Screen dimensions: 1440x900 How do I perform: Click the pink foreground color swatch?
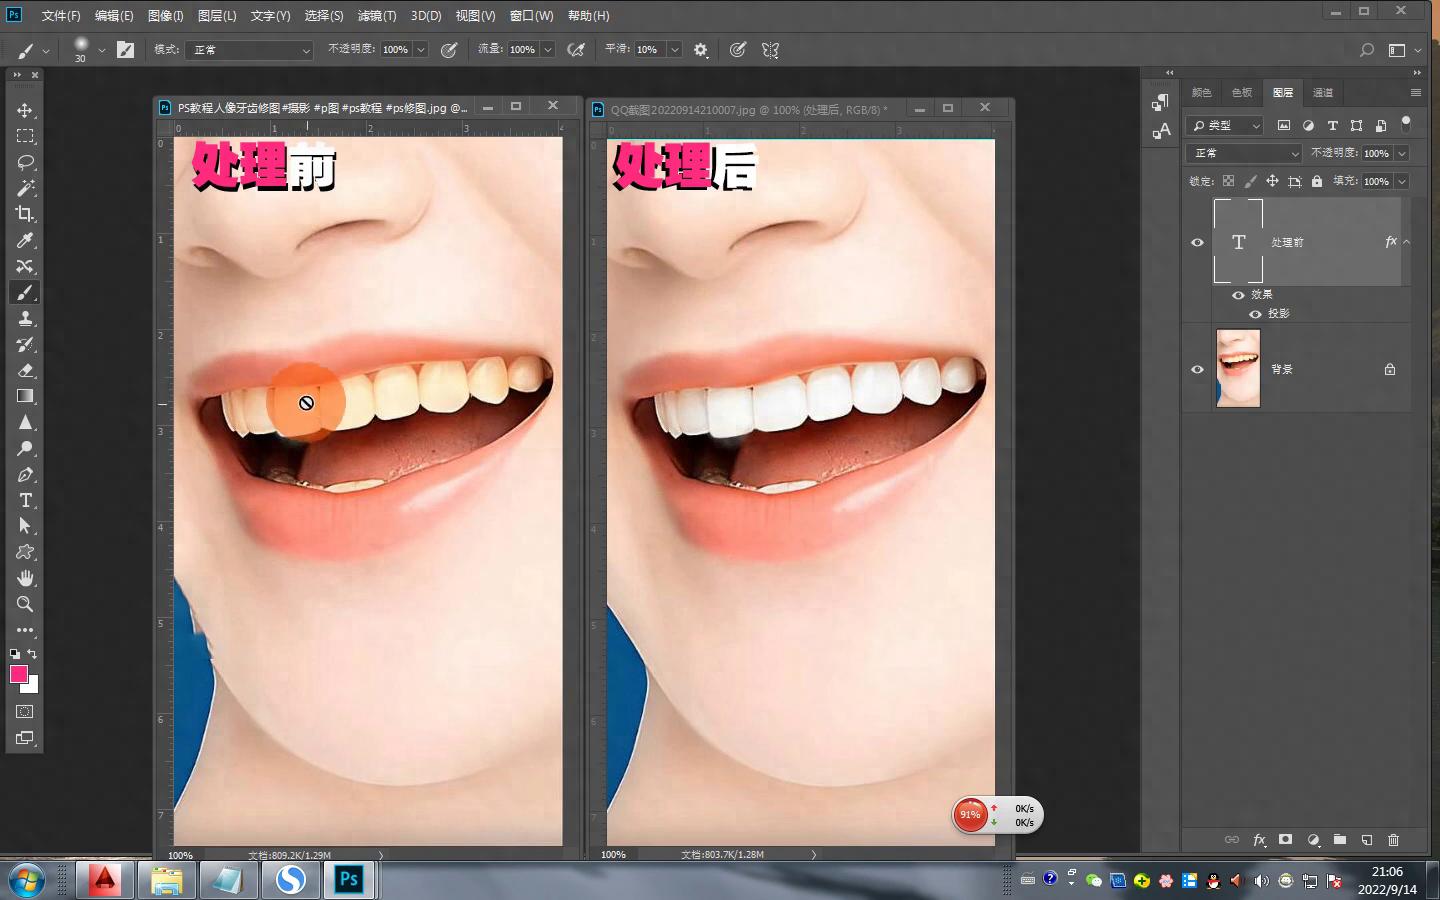[18, 674]
